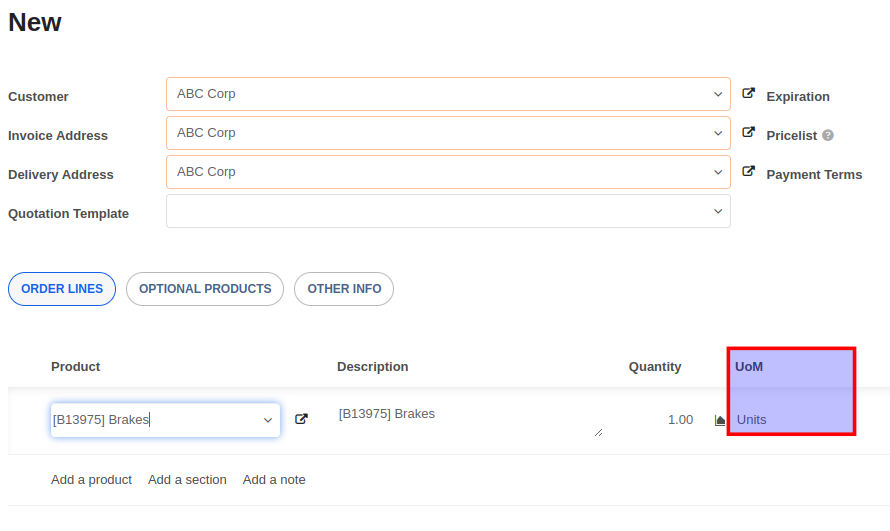
Task: Open Brakes product external link icon
Action: tap(301, 420)
